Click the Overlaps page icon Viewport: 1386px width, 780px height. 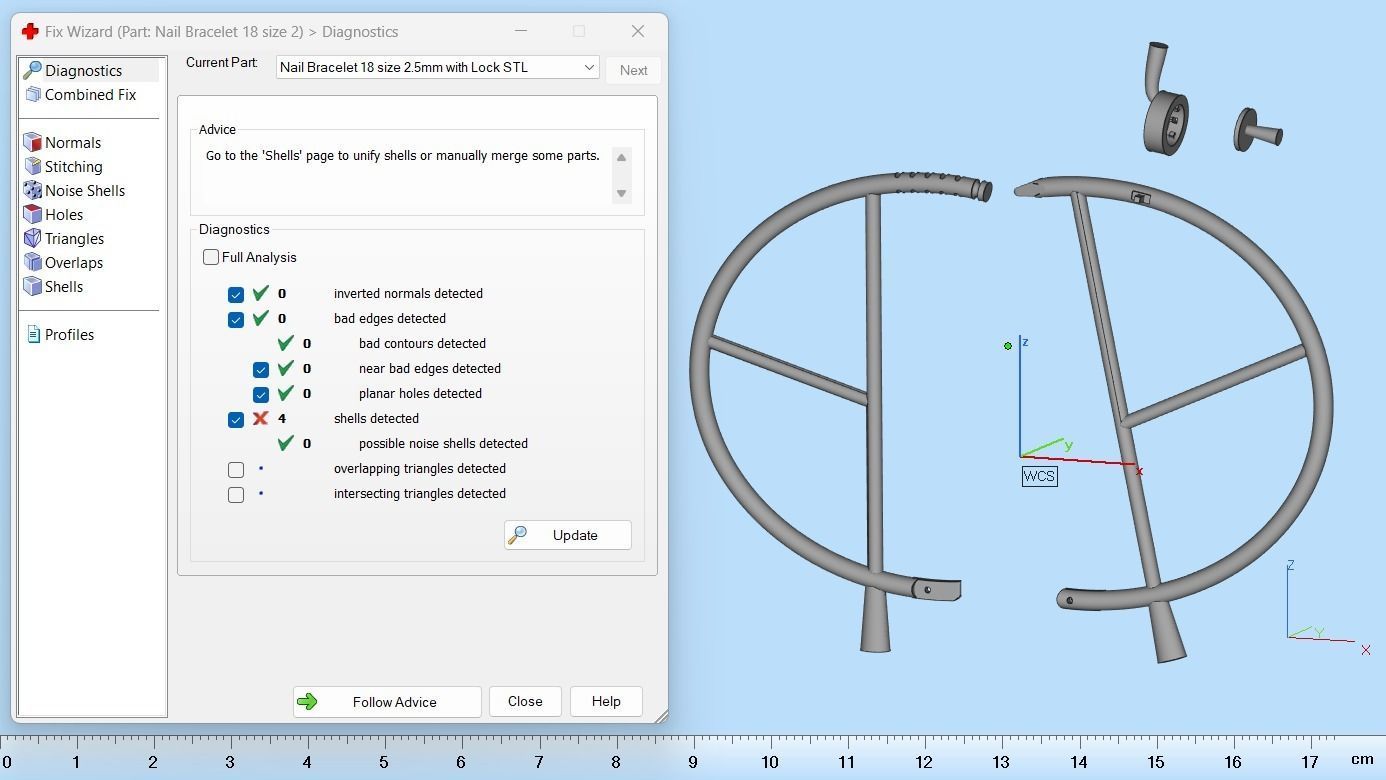tap(32, 263)
